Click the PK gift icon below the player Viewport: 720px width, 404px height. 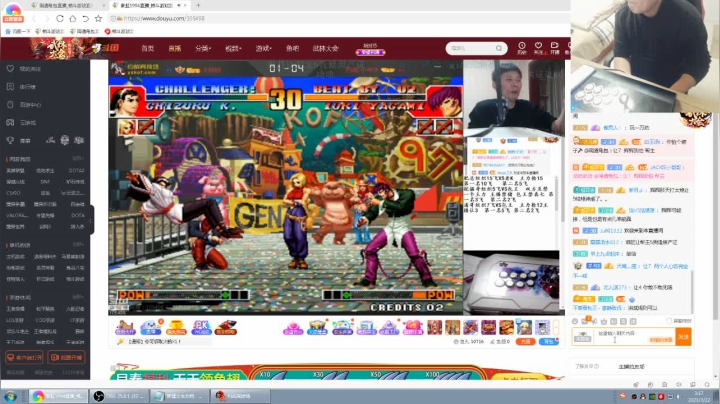tap(201, 327)
